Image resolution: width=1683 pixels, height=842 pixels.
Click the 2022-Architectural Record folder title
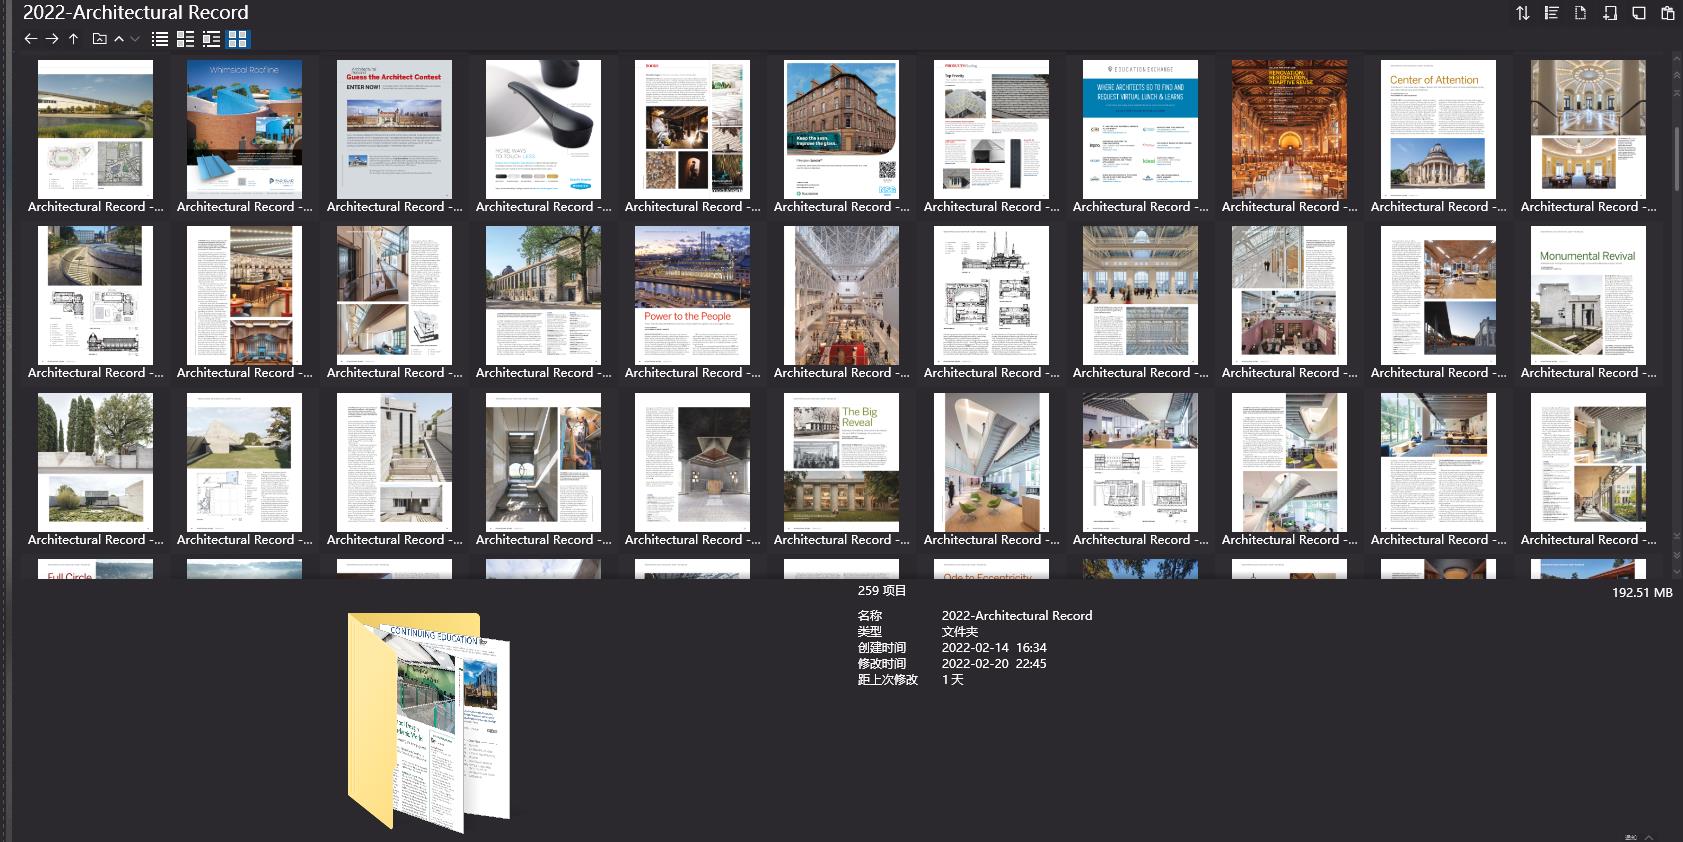[136, 12]
